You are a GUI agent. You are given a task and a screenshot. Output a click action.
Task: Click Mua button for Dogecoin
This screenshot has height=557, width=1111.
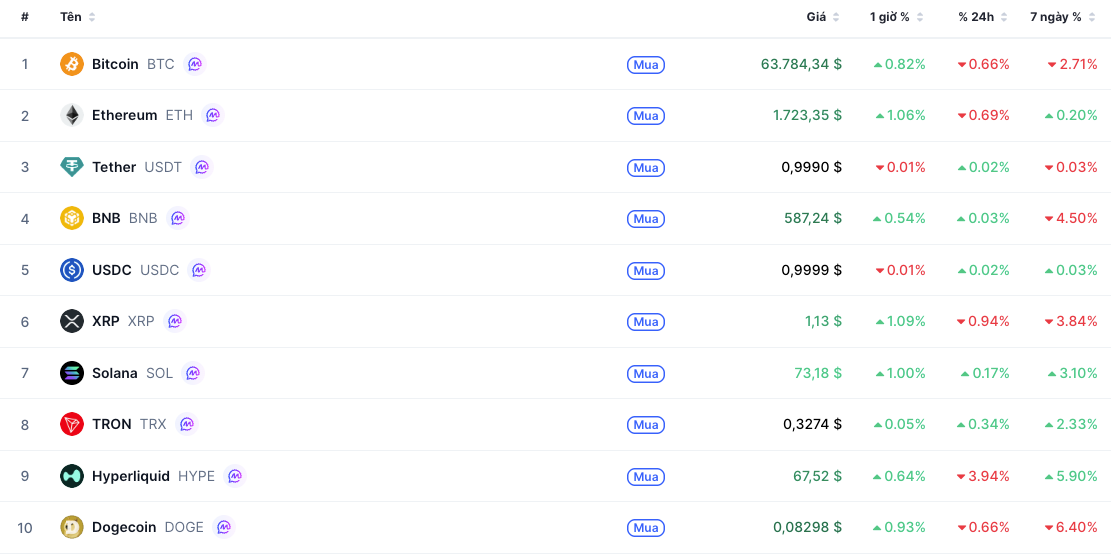[x=645, y=528]
